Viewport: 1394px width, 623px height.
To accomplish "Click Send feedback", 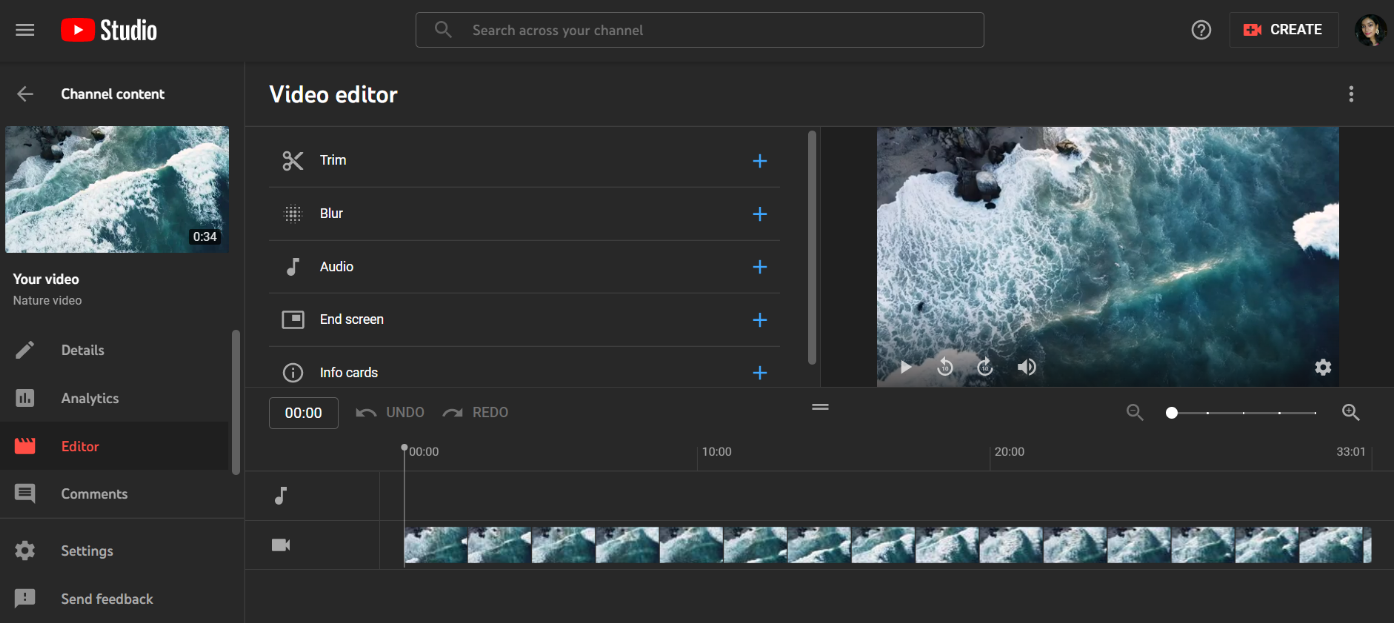I will tap(106, 598).
